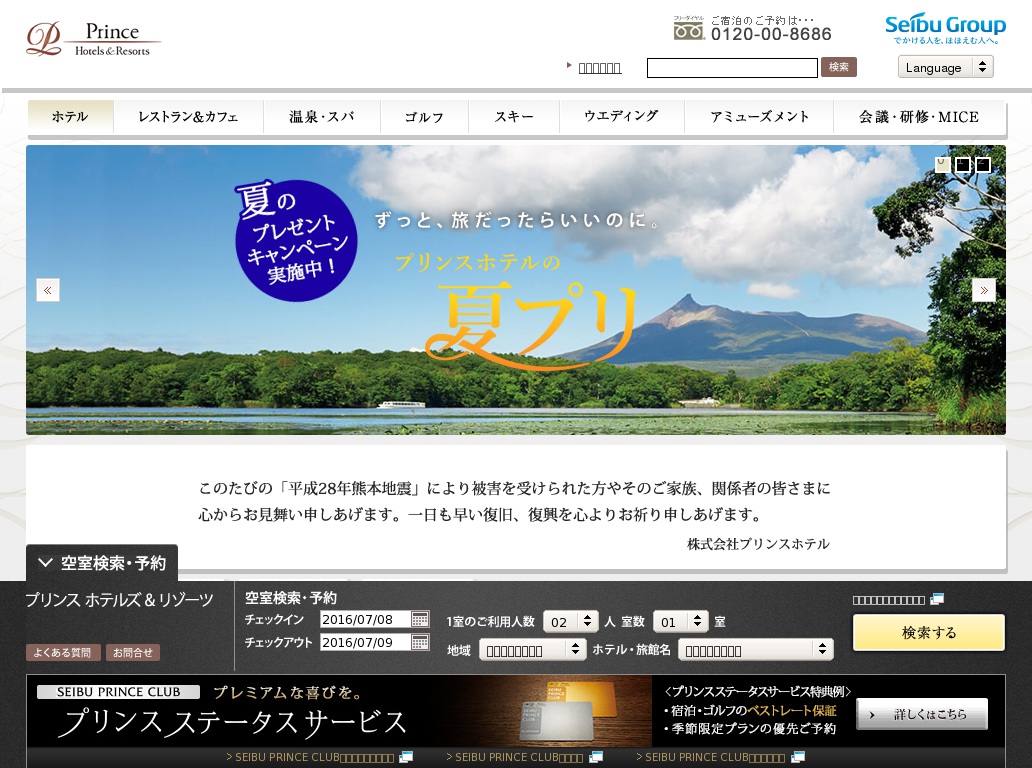The image size is (1032, 768).
Task: Click the お問合せ button
Action: 132,652
